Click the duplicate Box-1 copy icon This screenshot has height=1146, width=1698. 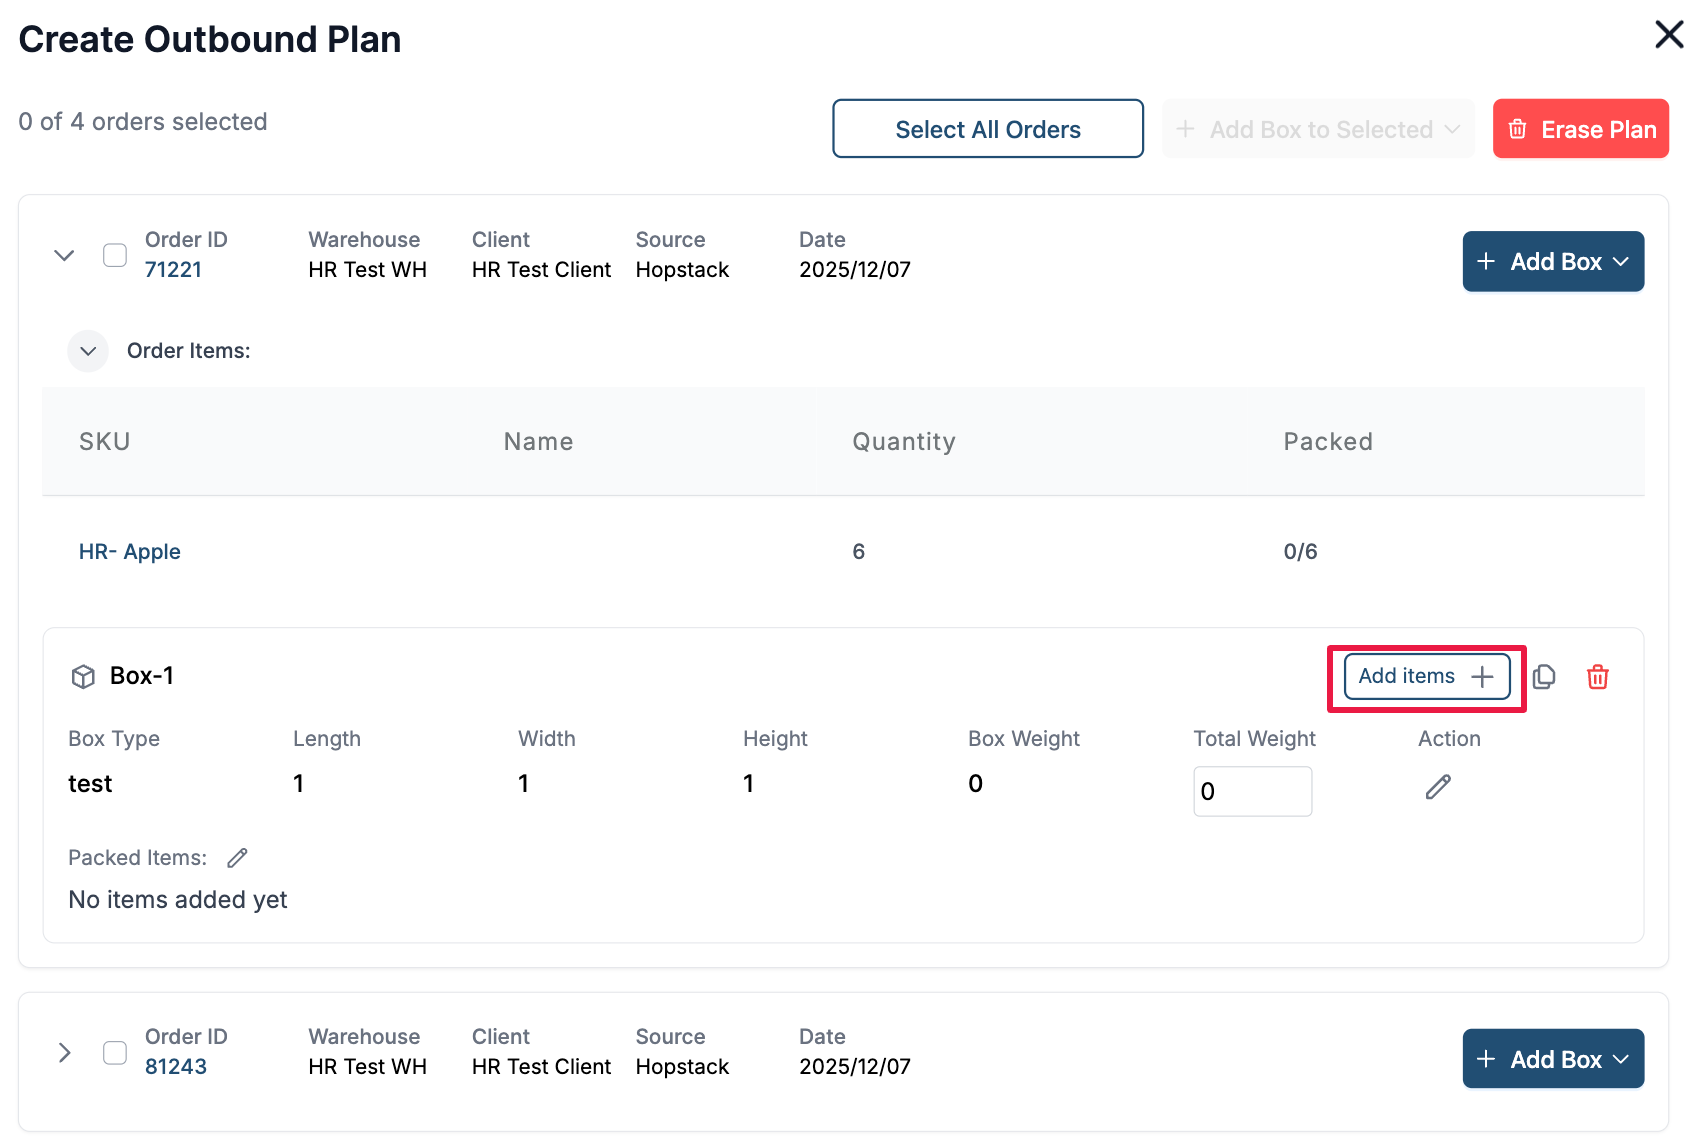coord(1544,677)
